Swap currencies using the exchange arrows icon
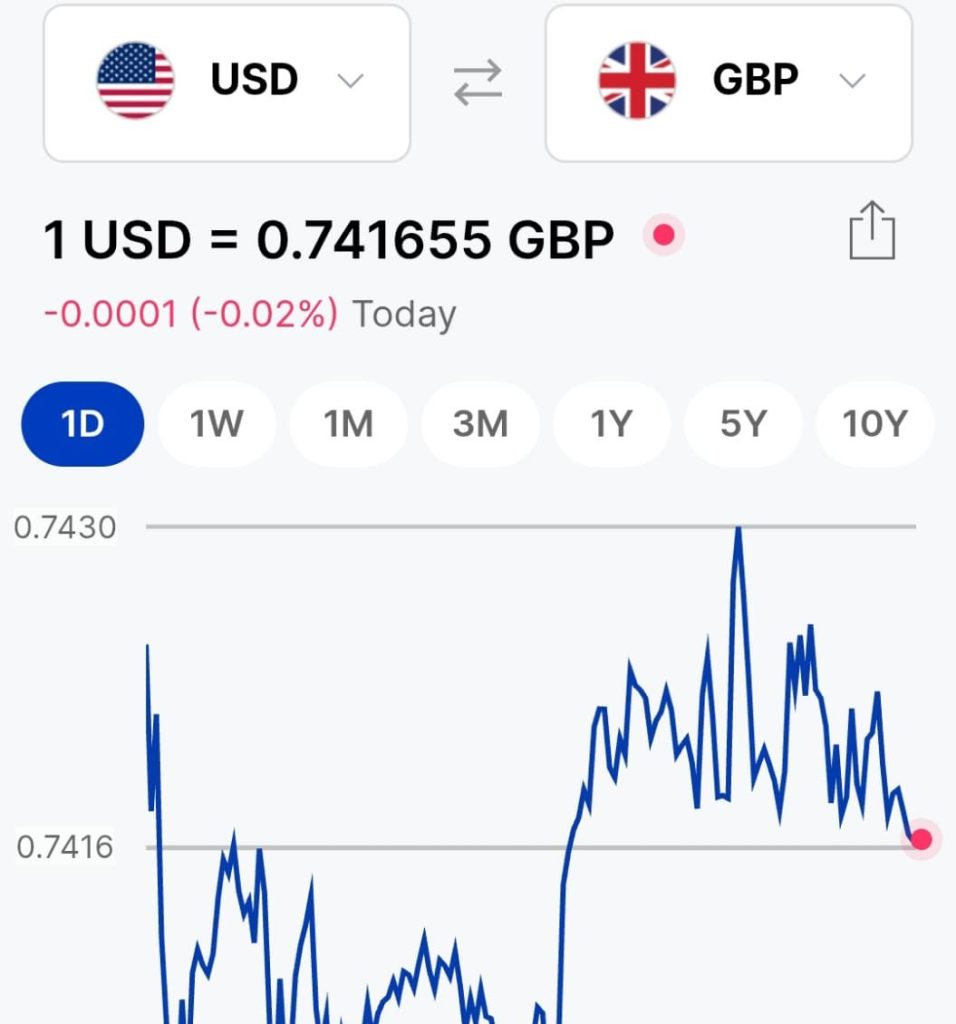956x1024 pixels. [478, 82]
